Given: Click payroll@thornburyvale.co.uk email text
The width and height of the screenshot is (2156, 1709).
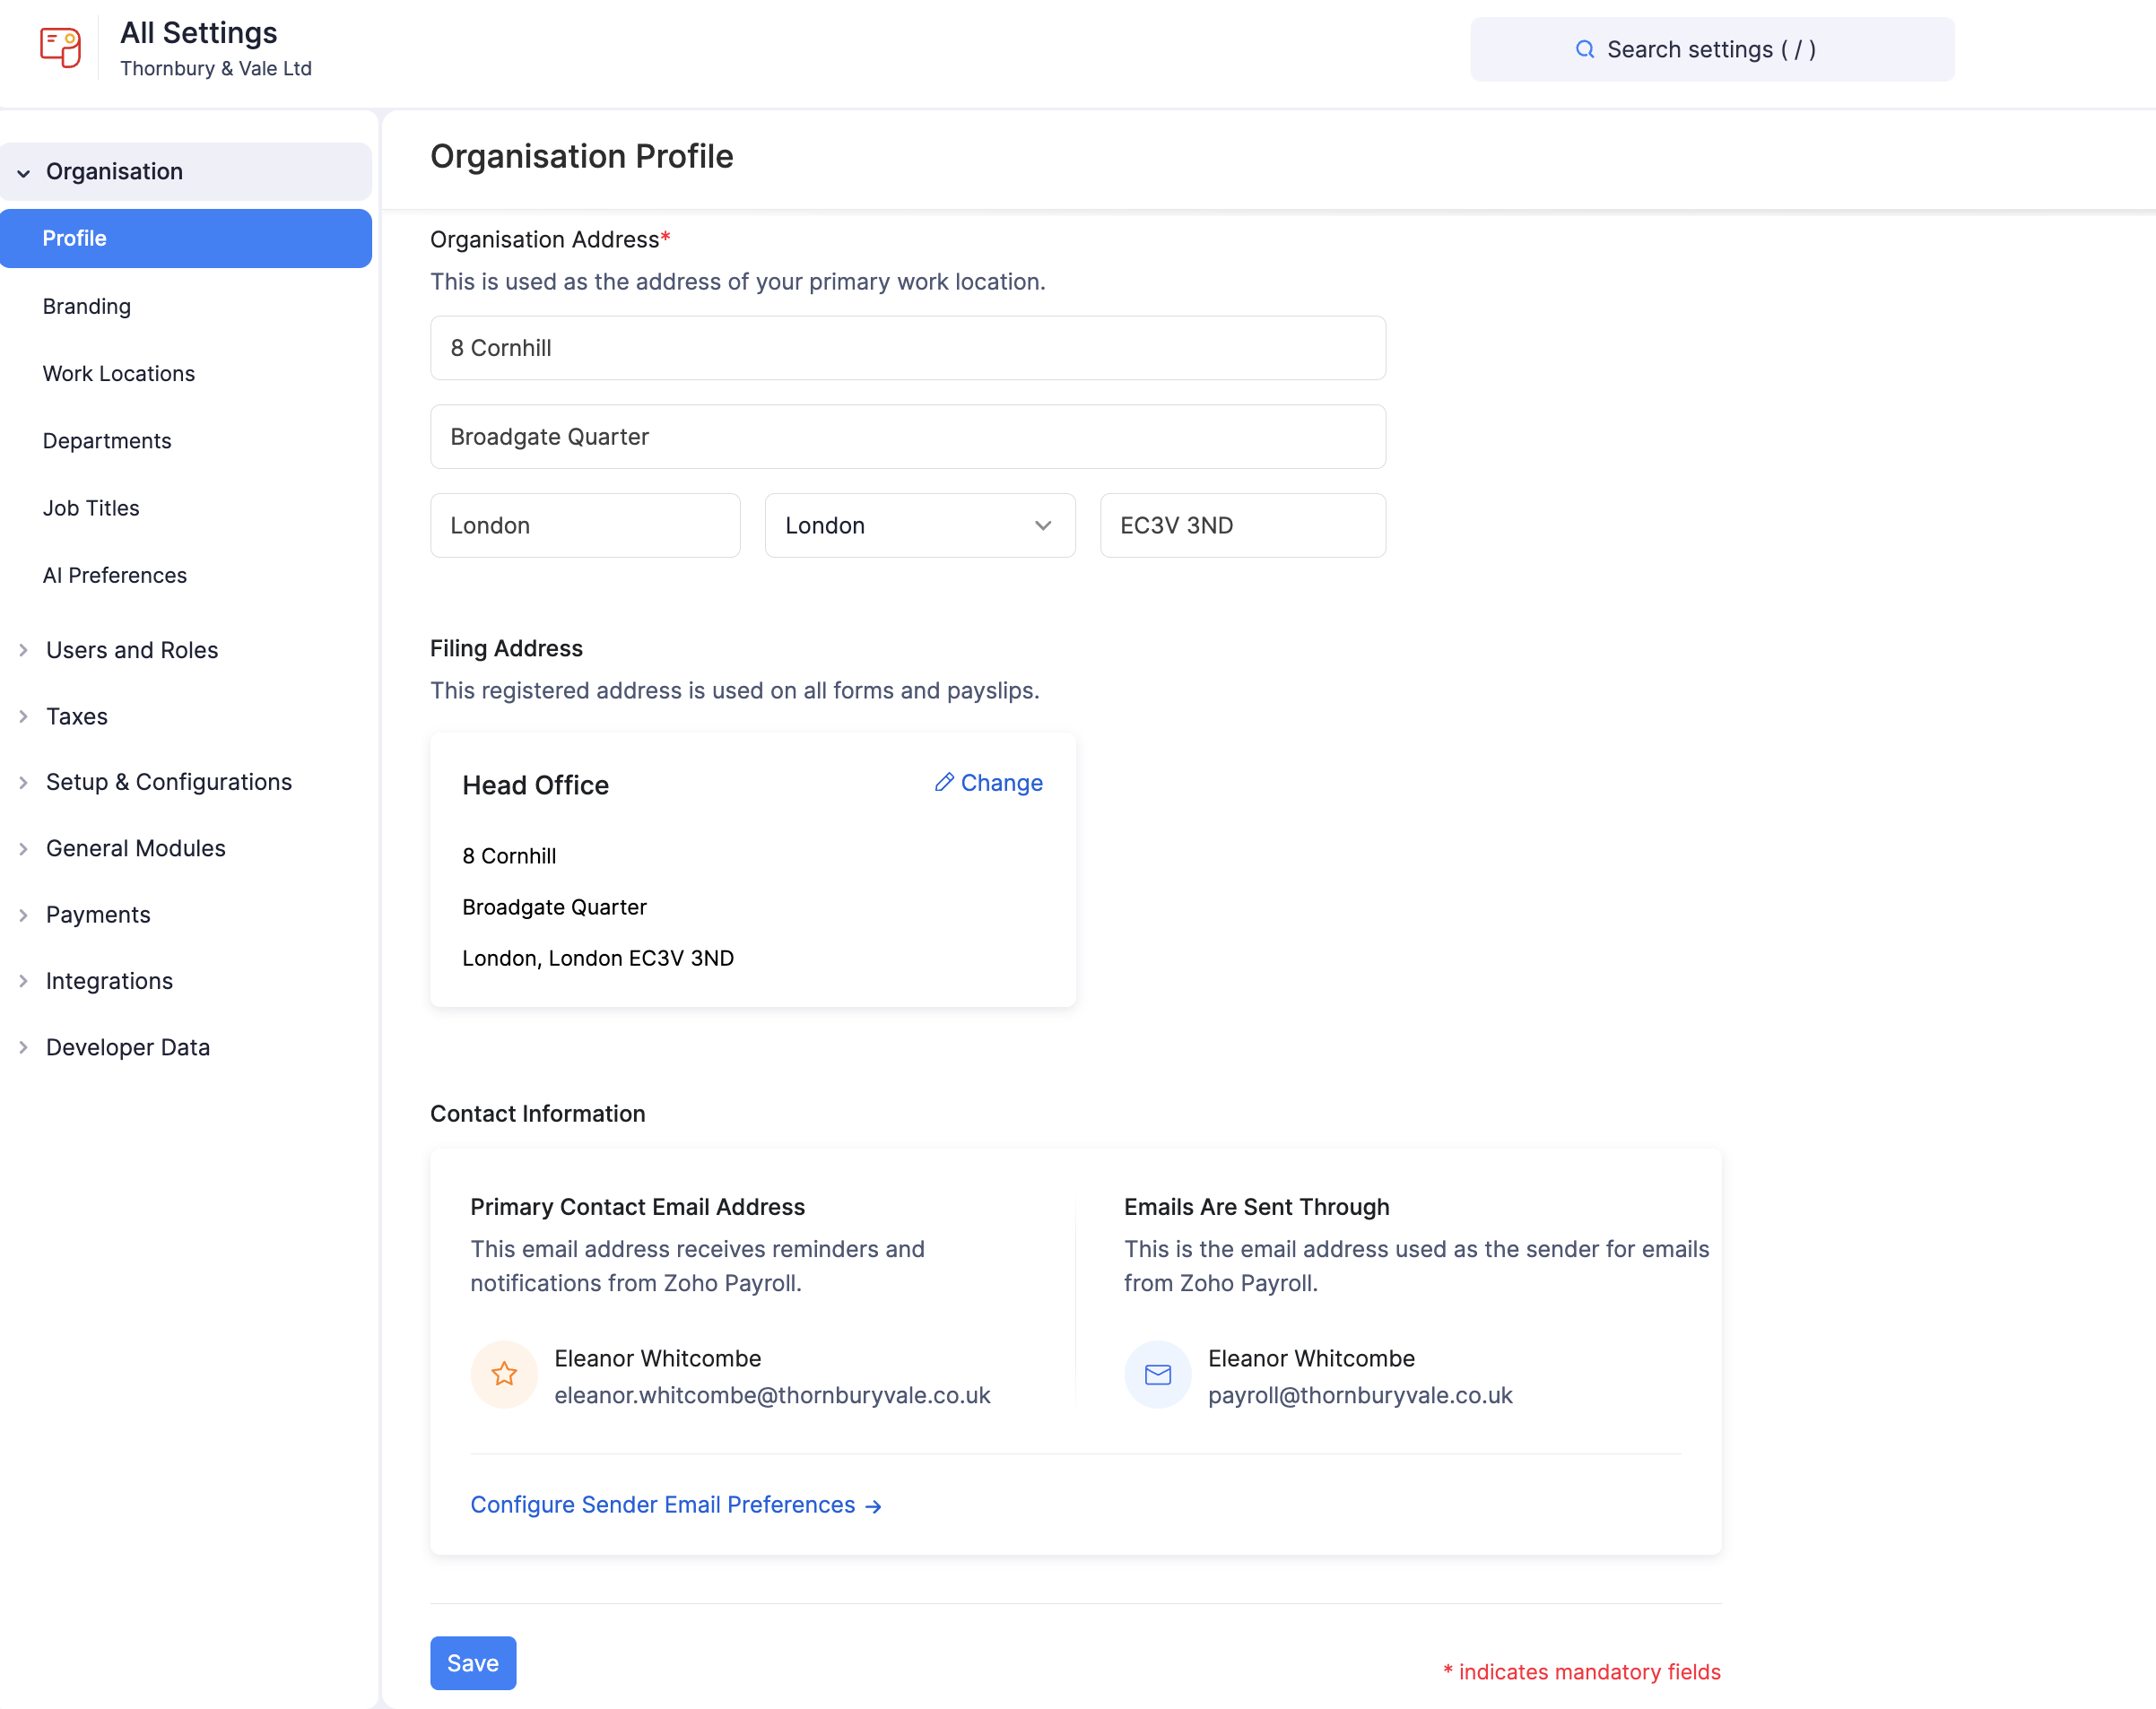Looking at the screenshot, I should (x=1360, y=1395).
